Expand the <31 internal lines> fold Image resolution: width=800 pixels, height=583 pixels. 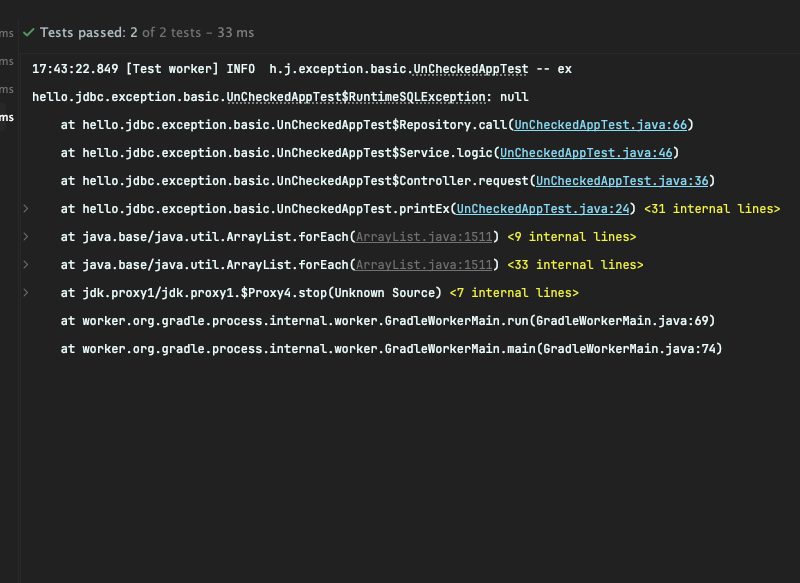712,209
